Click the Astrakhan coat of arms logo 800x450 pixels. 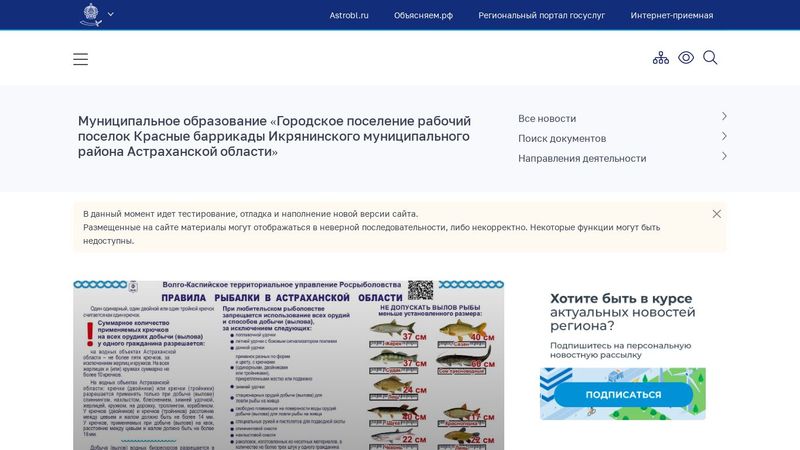91,14
